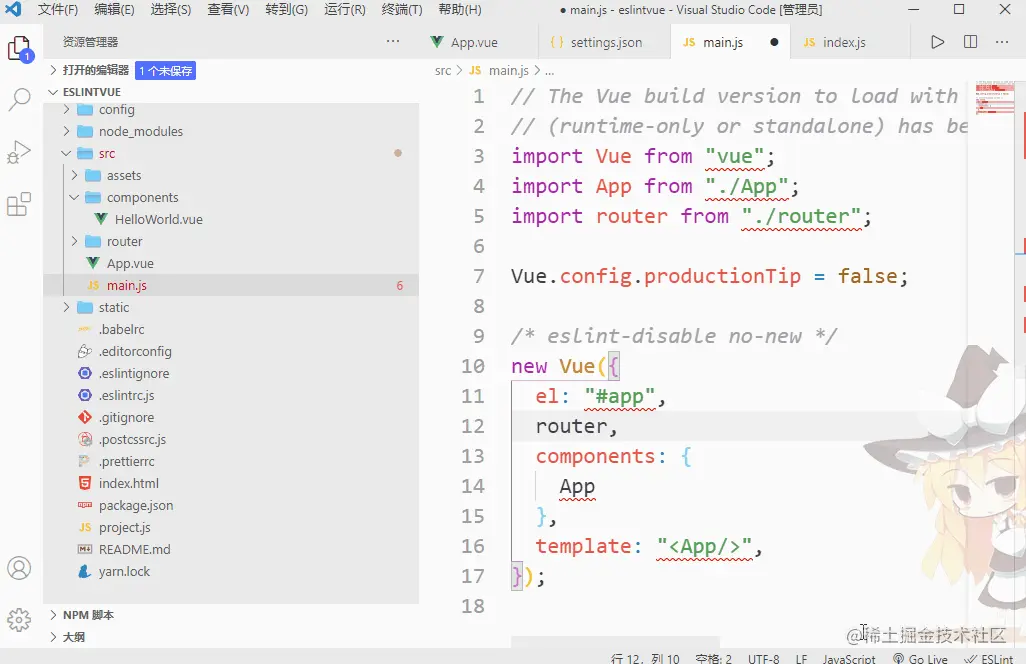1026x664 pixels.
Task: Click unsaved dot on main.js tab
Action: [x=774, y=42]
